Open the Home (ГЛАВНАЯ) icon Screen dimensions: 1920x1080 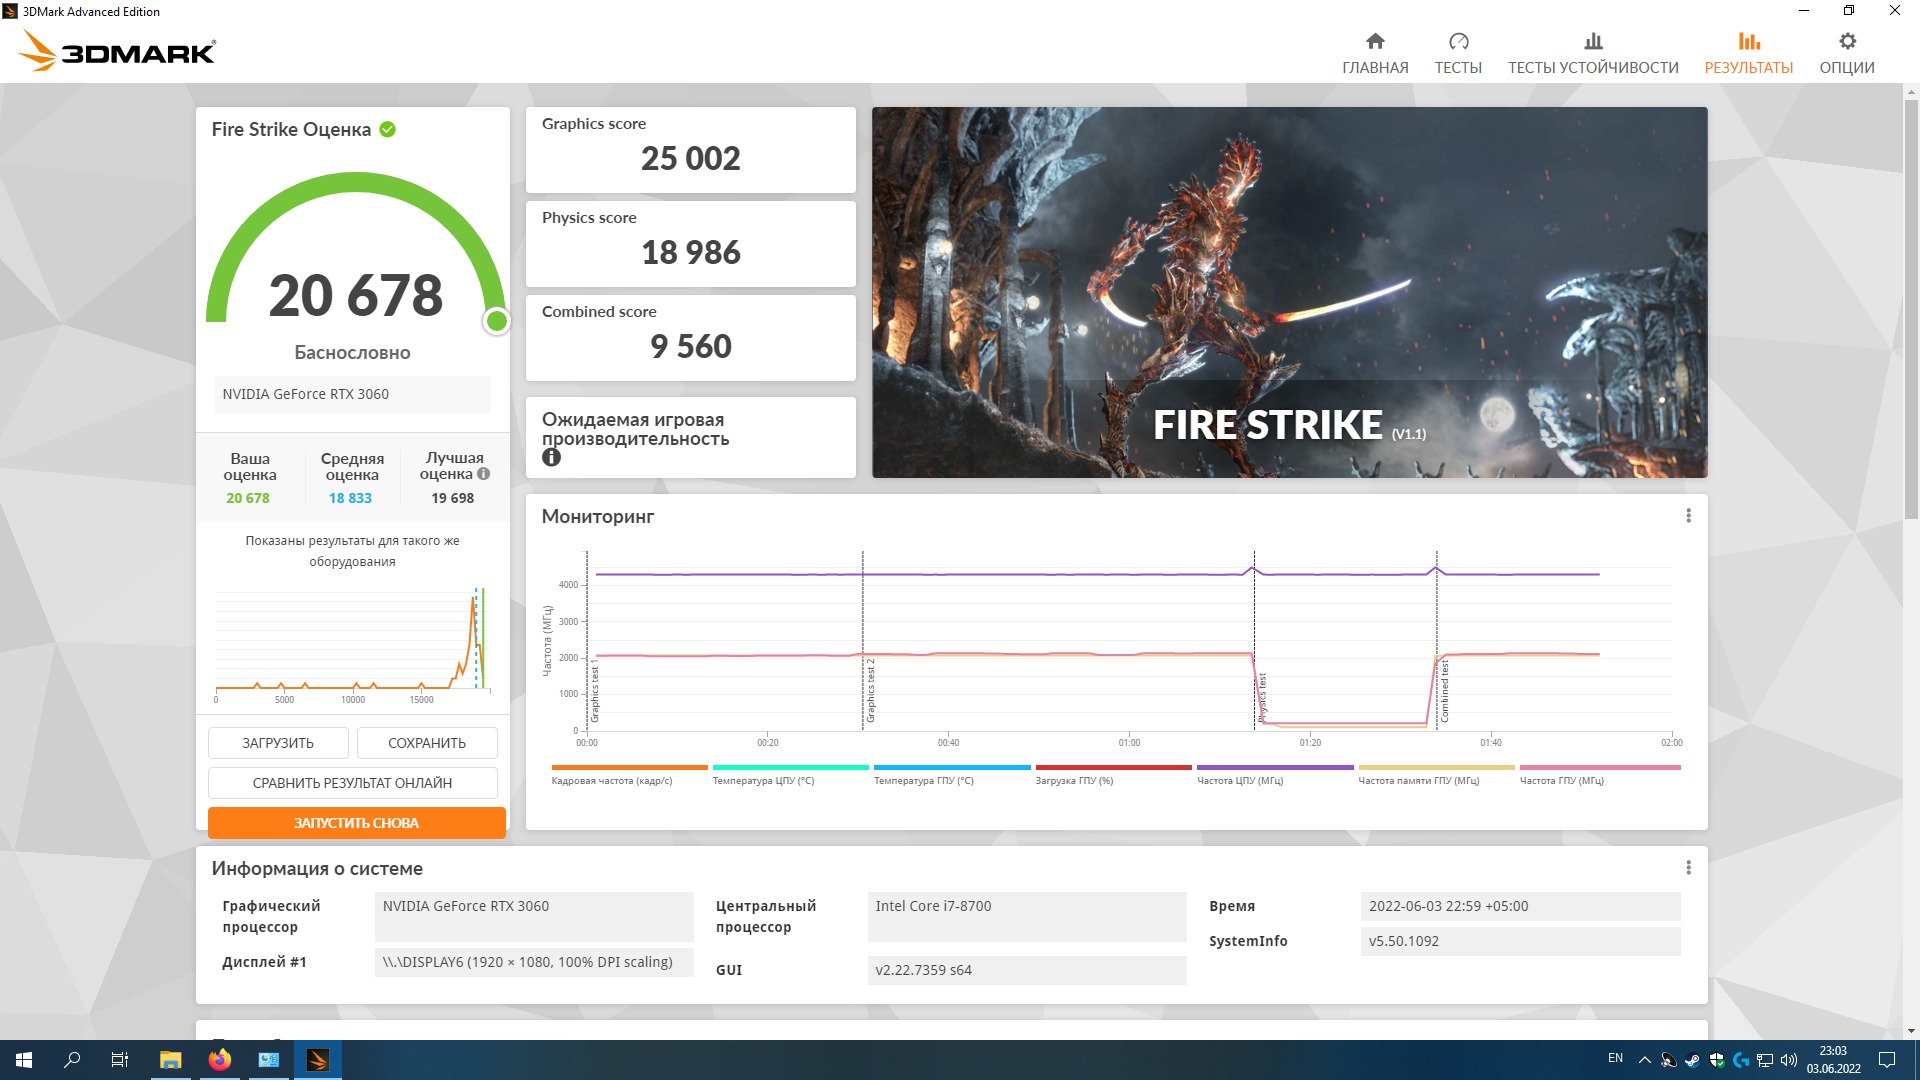pyautogui.click(x=1375, y=42)
